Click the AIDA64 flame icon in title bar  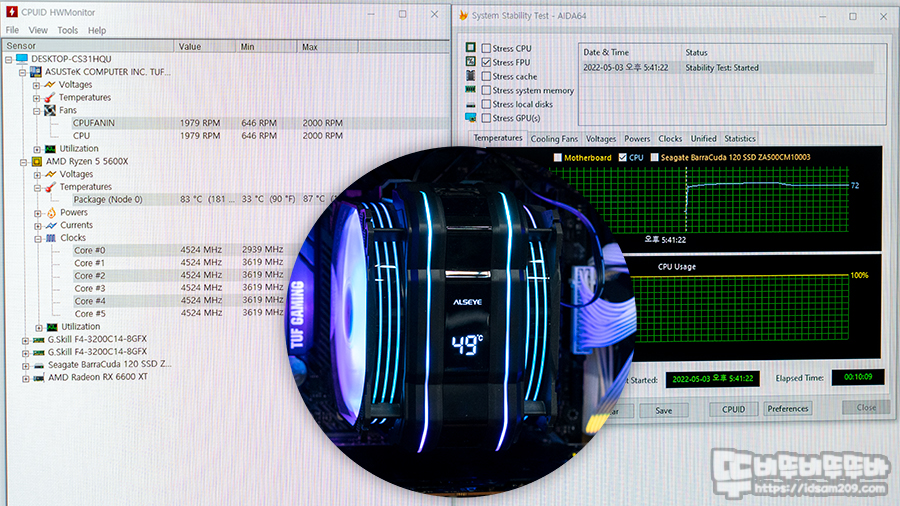pyautogui.click(x=464, y=15)
